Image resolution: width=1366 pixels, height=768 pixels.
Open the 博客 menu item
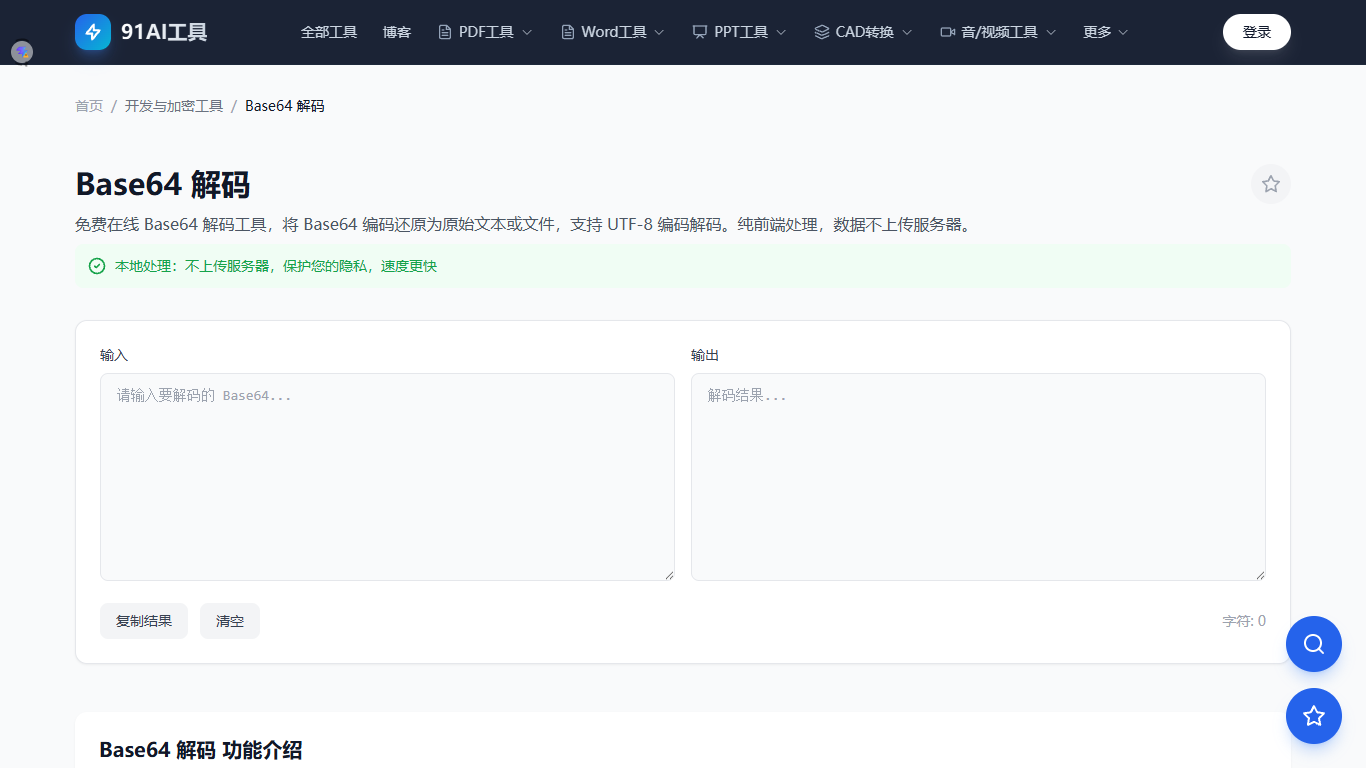click(x=397, y=32)
